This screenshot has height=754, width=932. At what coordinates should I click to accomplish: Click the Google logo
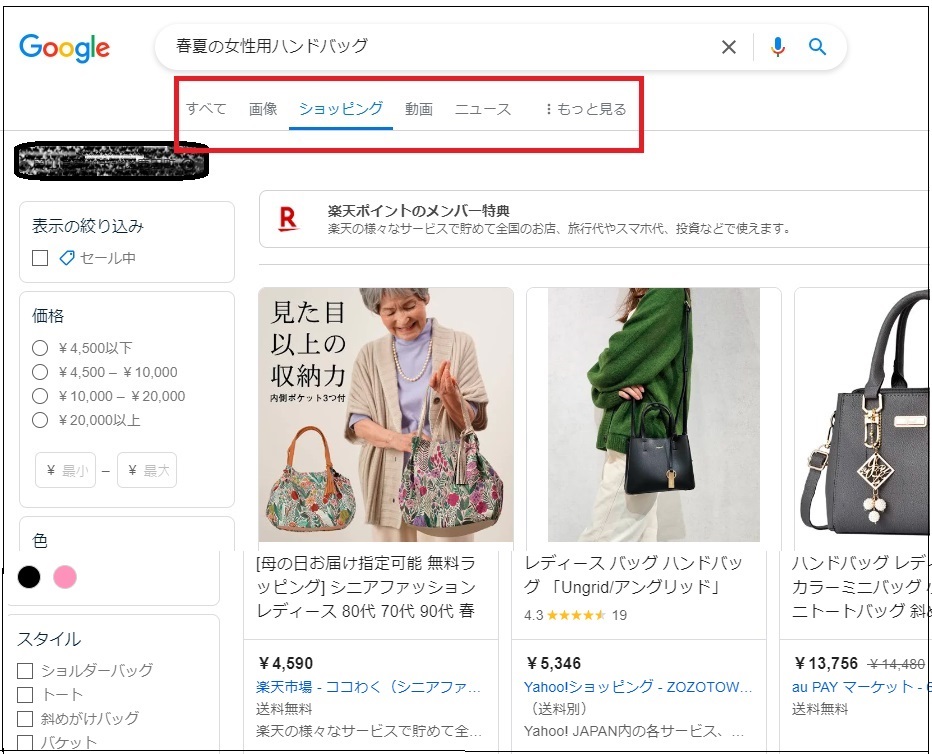click(x=64, y=48)
